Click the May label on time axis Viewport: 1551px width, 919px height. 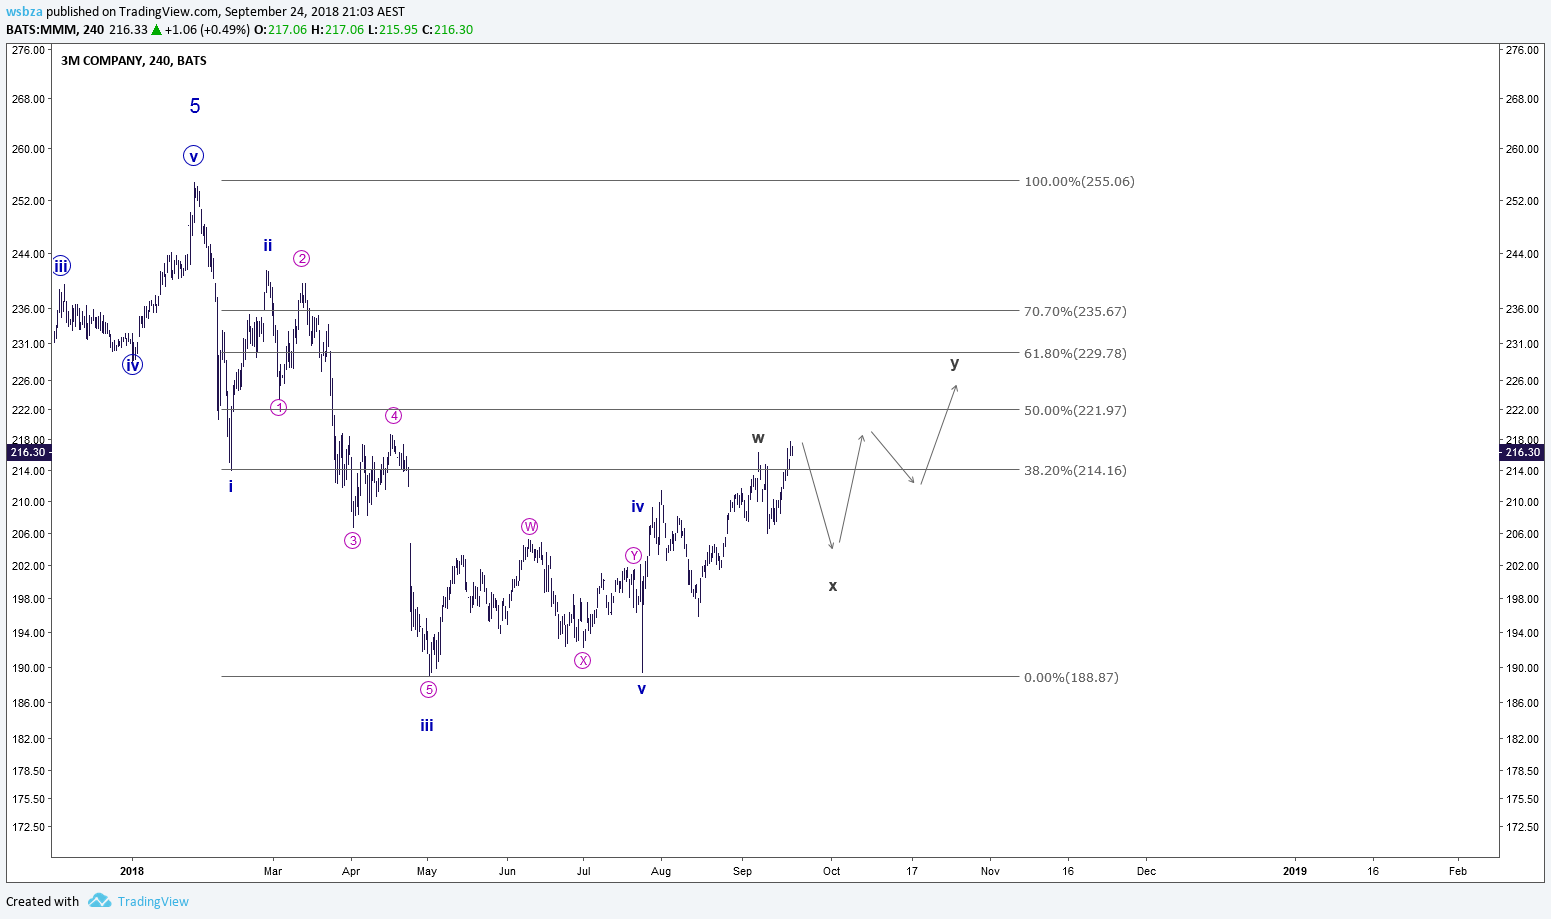[x=427, y=871]
